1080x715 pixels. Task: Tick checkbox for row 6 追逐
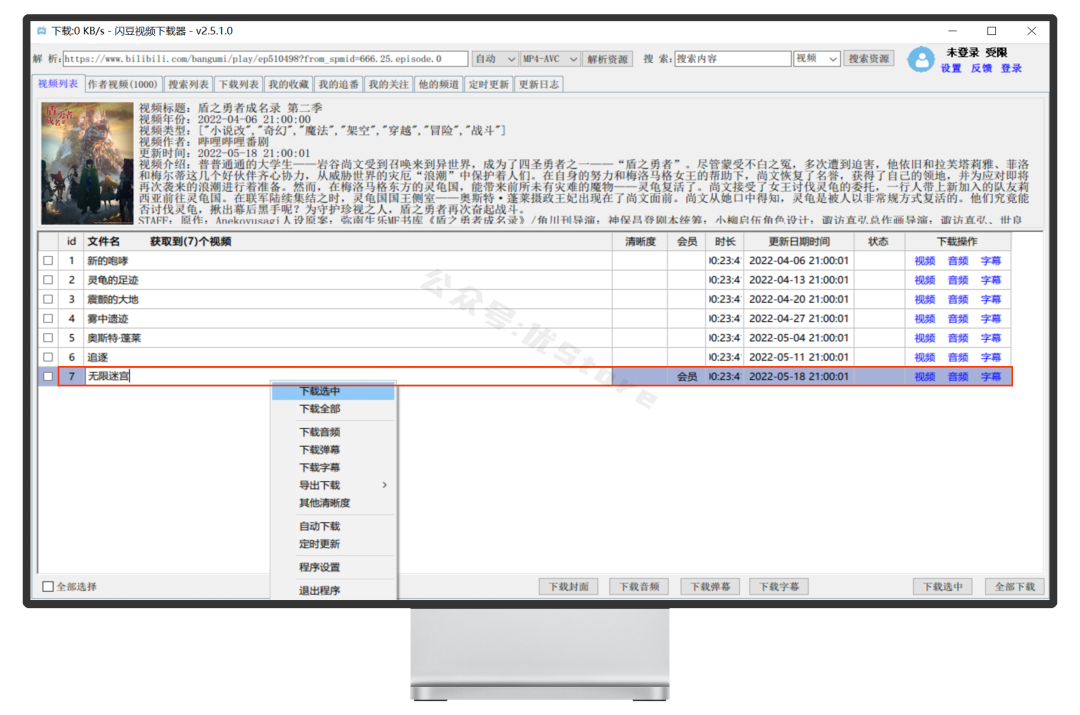48,358
